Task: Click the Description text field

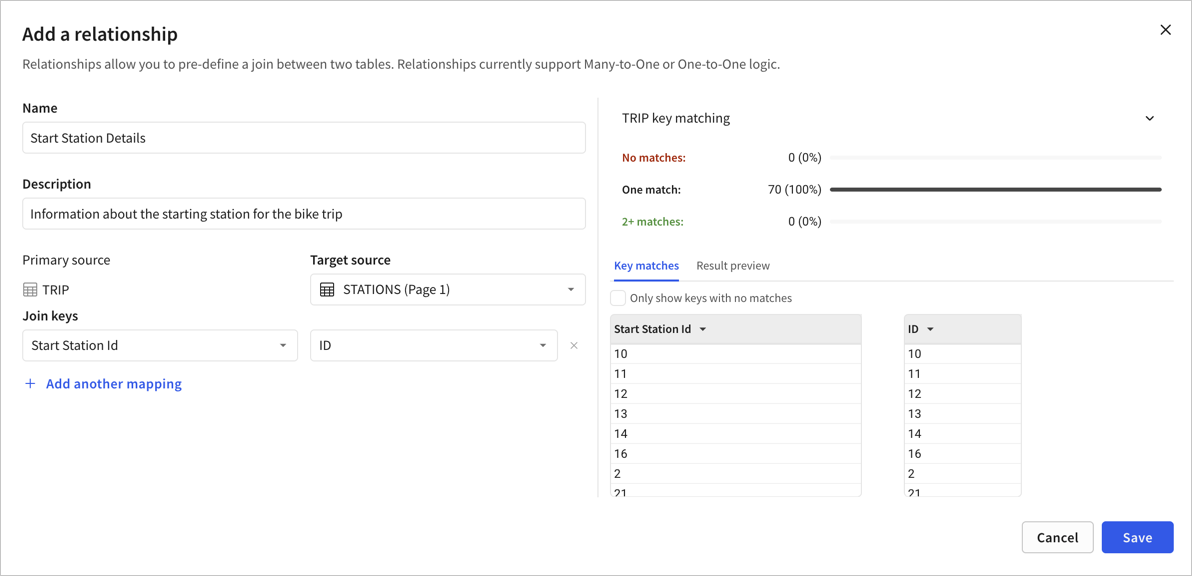Action: 304,214
